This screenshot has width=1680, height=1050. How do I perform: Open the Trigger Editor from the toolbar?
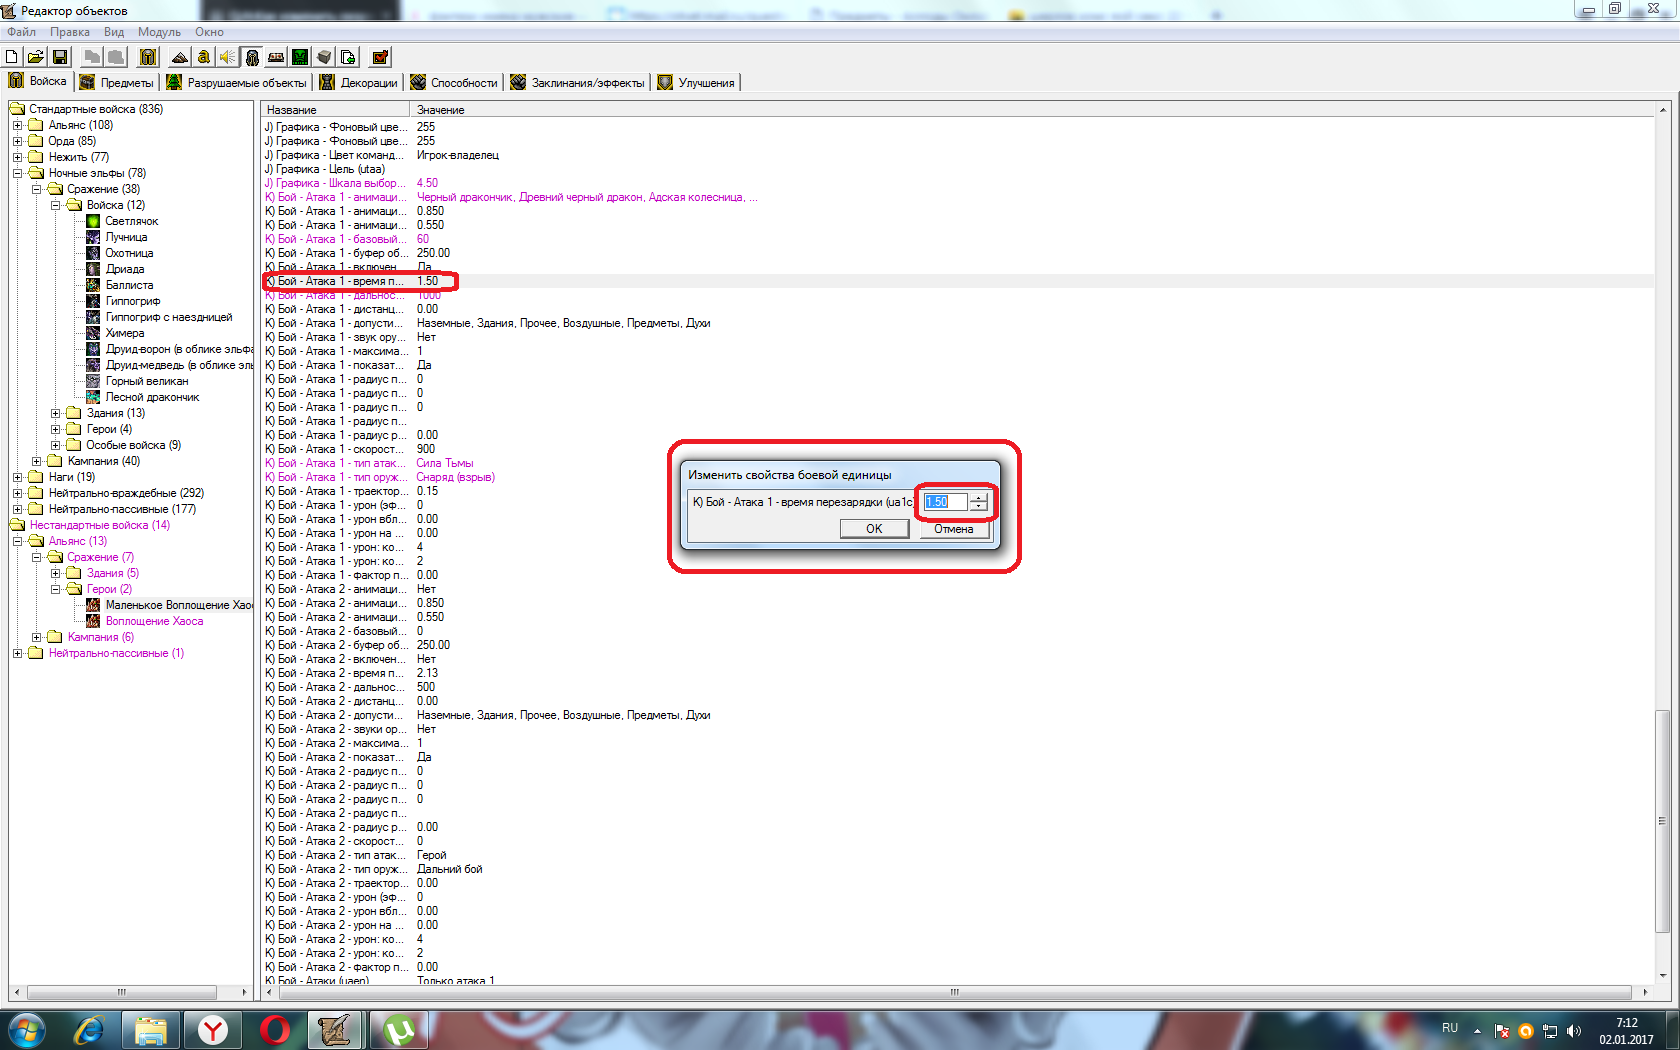pyautogui.click(x=204, y=57)
